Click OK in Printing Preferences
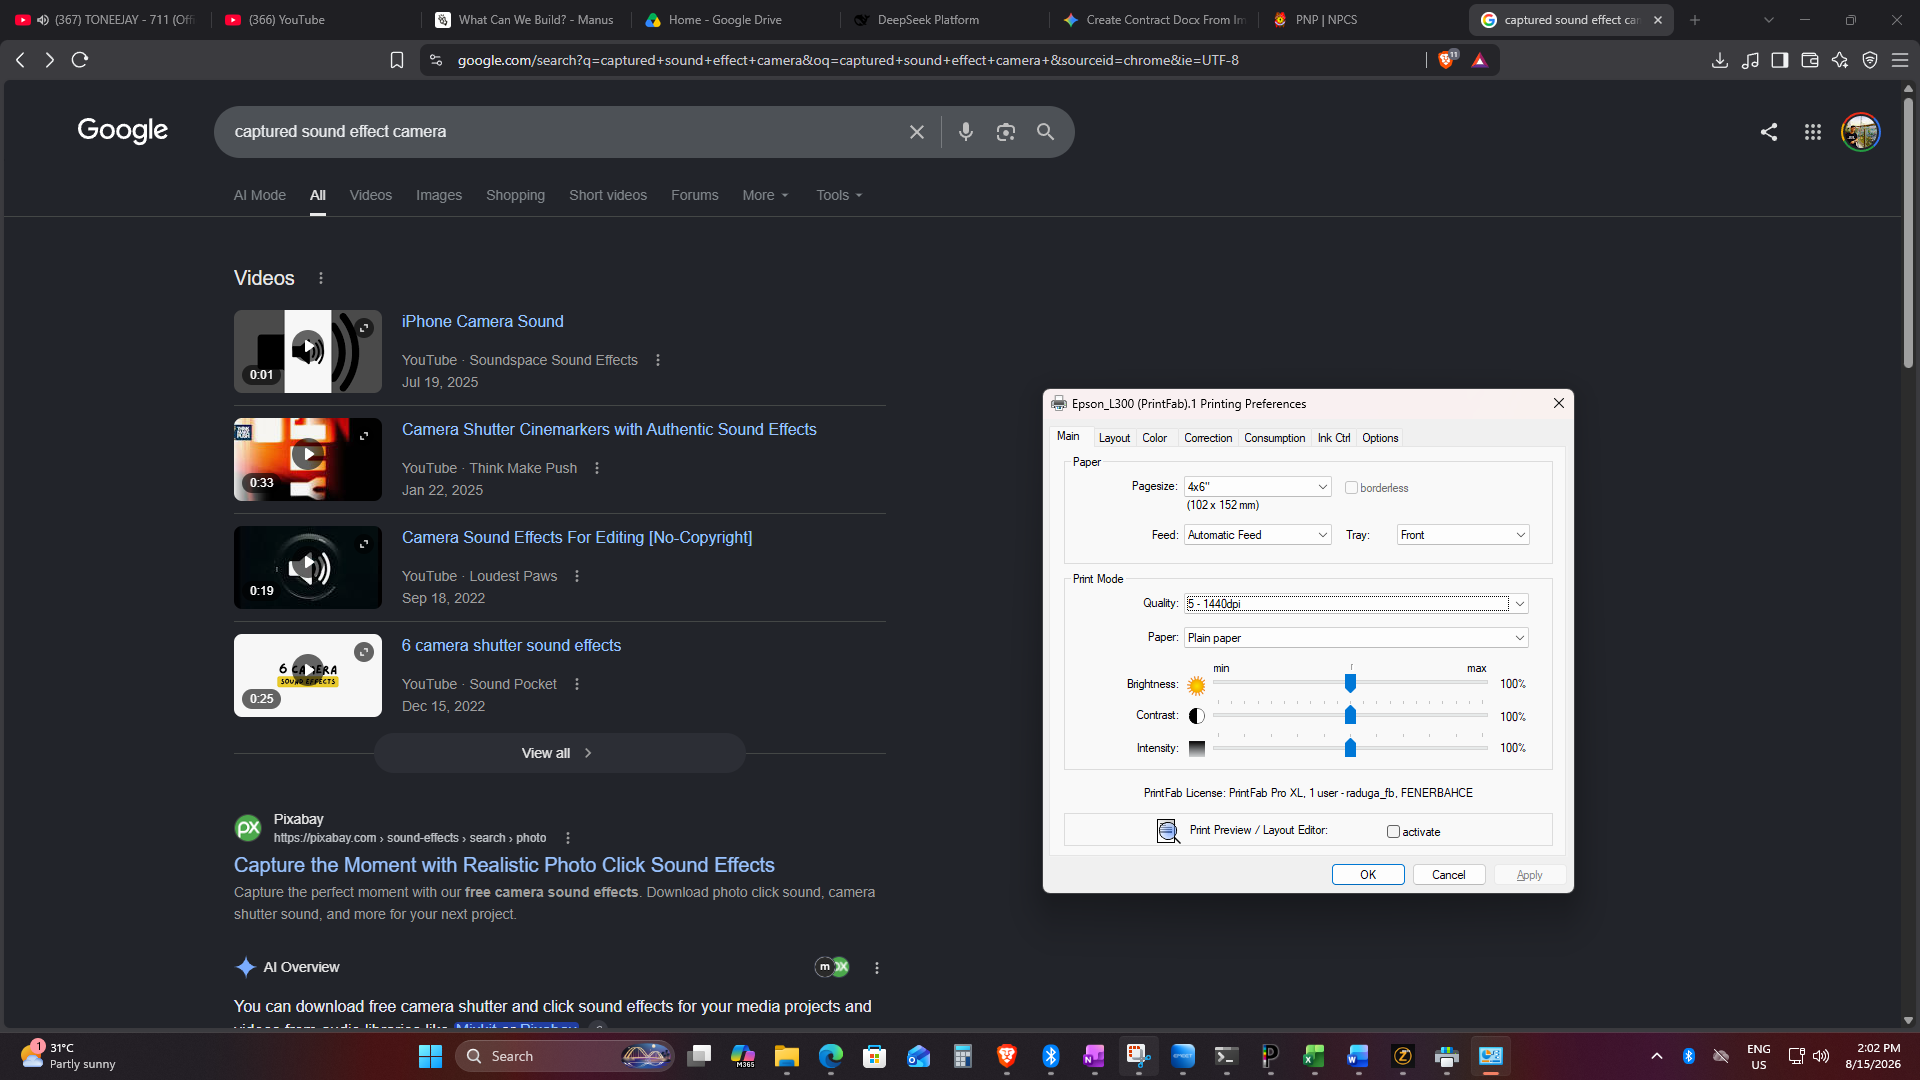Screen dimensions: 1920x1080 click(1368, 875)
